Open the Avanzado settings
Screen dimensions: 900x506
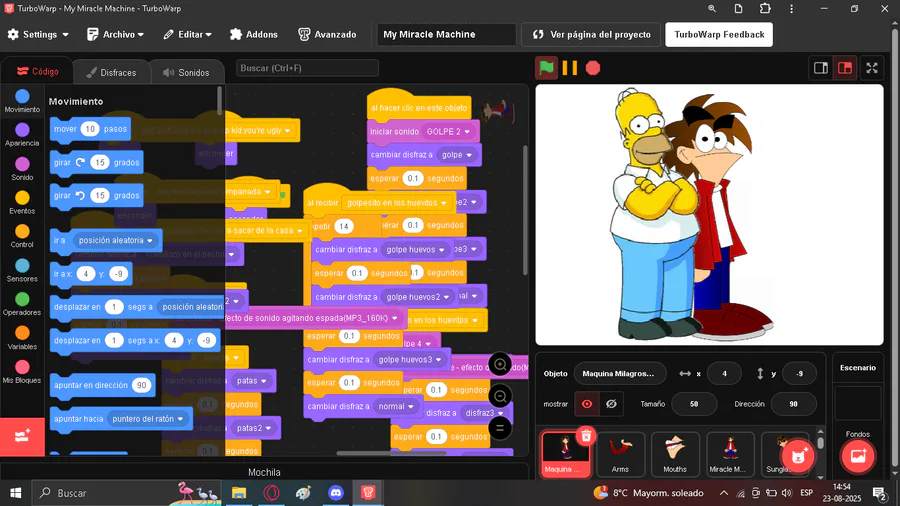point(327,34)
